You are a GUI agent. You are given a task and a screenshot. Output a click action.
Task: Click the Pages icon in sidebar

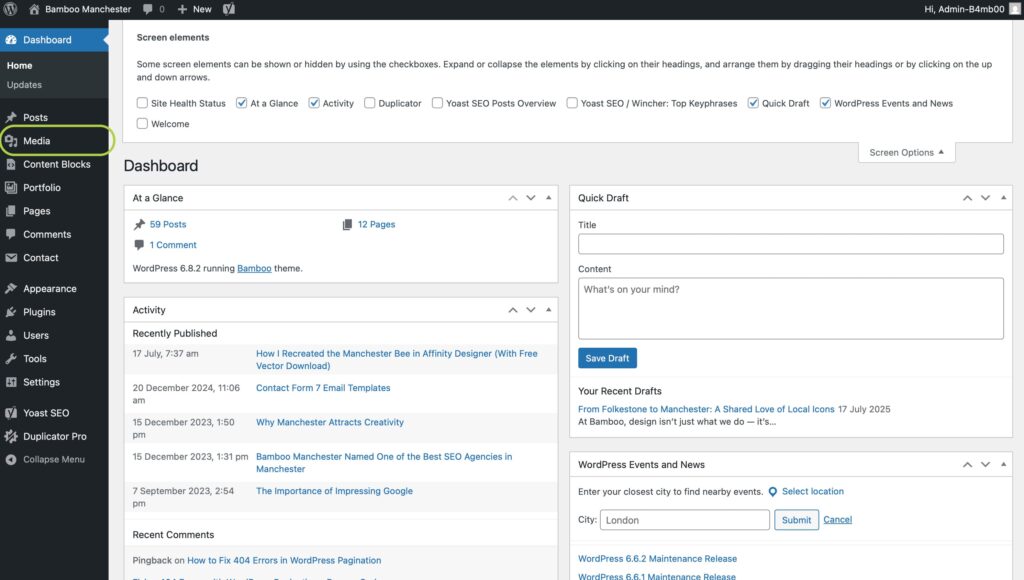click(11, 211)
